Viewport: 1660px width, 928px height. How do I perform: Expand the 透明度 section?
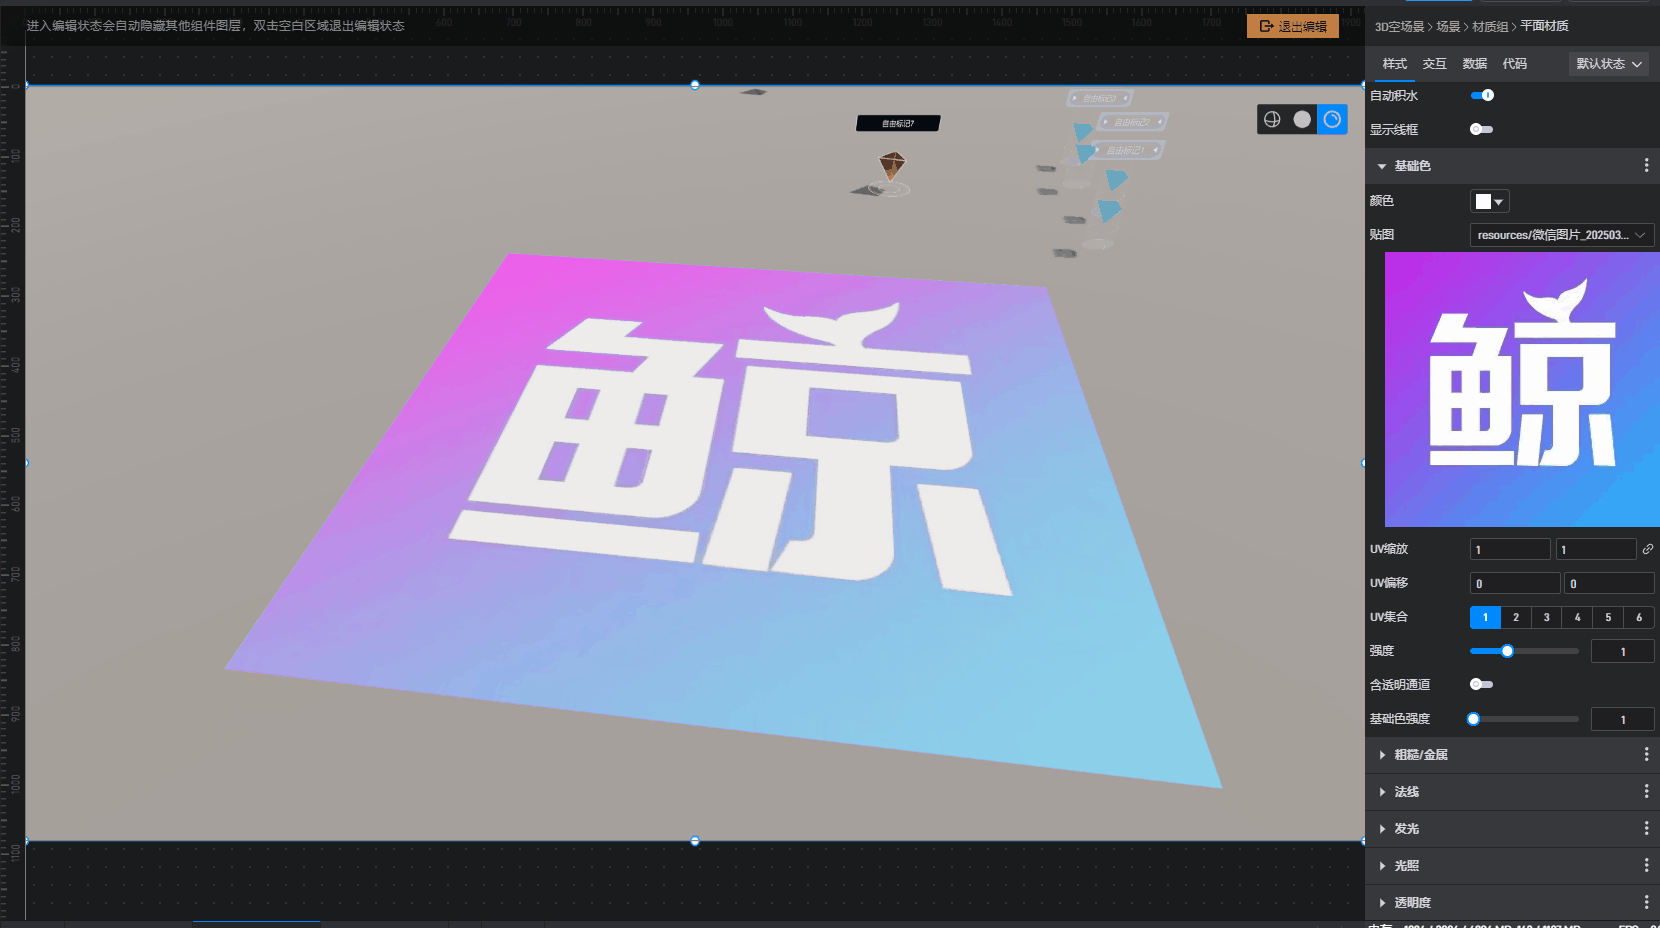coord(1382,903)
